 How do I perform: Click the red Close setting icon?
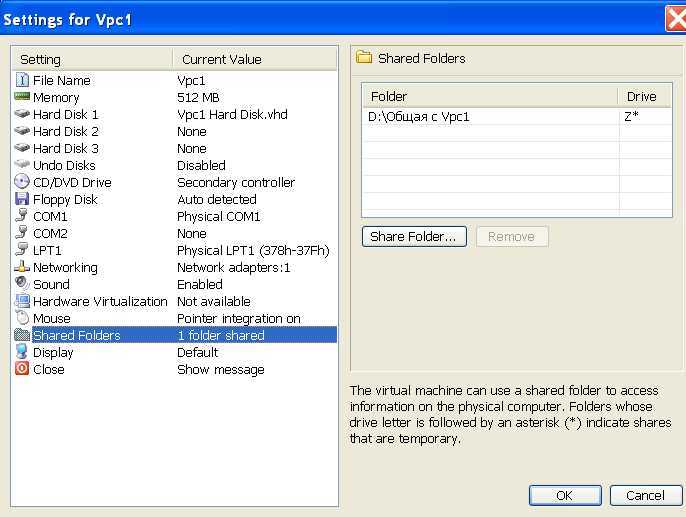click(22, 369)
